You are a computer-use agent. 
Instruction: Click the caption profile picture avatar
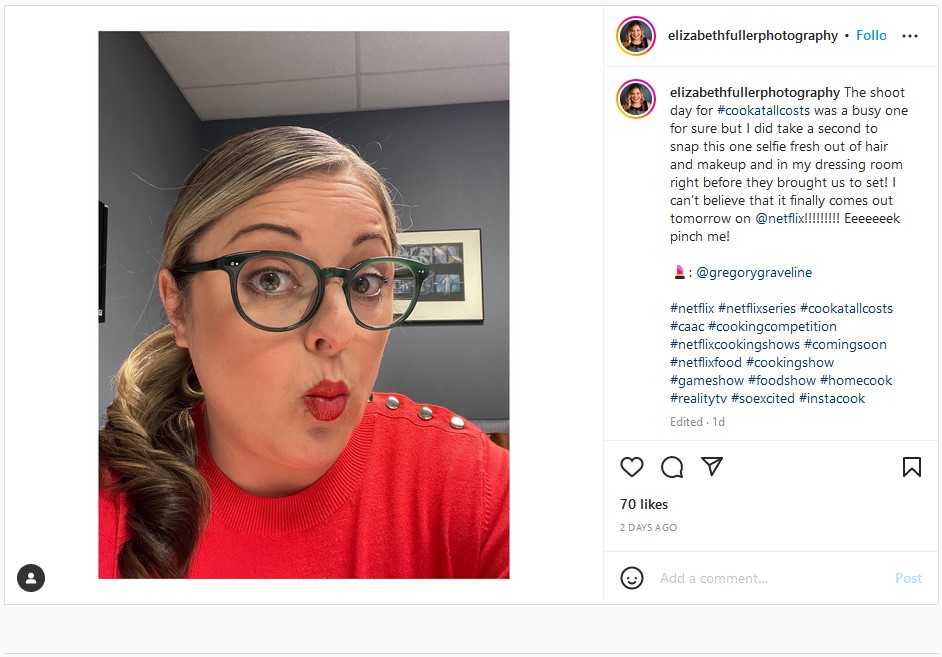[636, 99]
